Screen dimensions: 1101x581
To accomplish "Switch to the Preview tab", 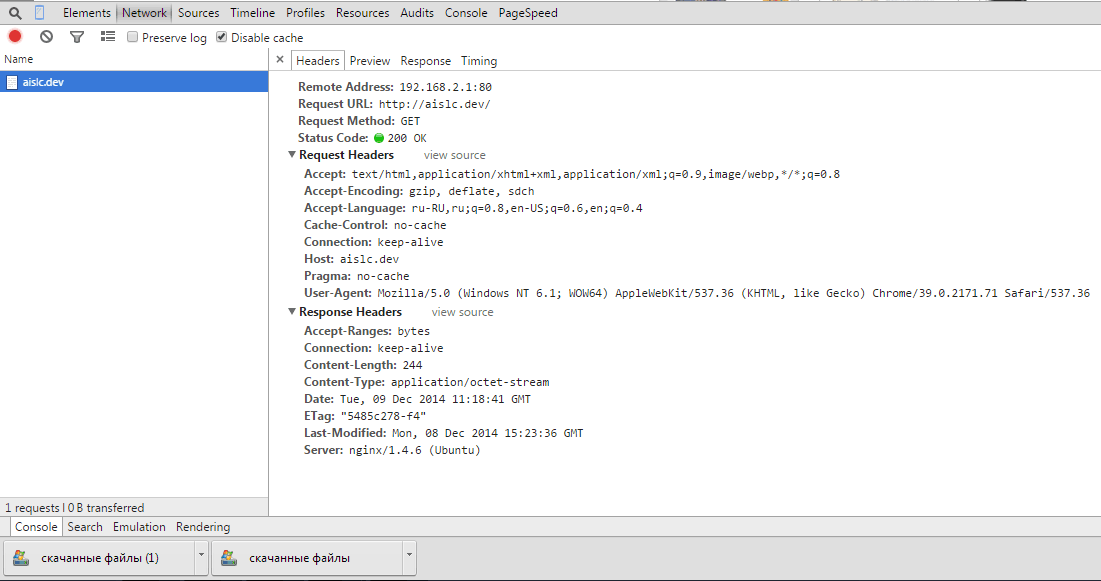I will (370, 60).
